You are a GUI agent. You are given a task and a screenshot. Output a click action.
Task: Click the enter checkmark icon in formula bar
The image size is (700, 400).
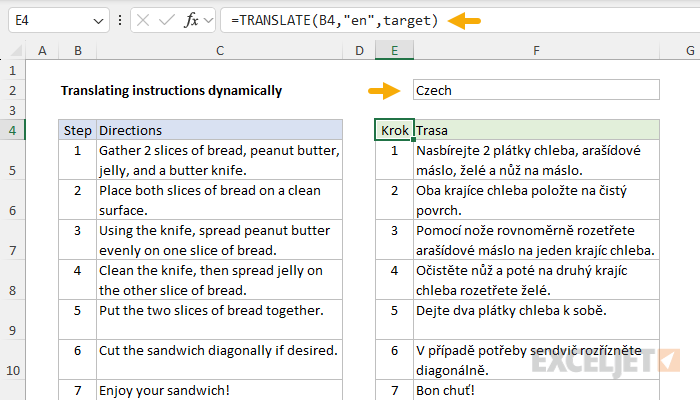[x=167, y=21]
